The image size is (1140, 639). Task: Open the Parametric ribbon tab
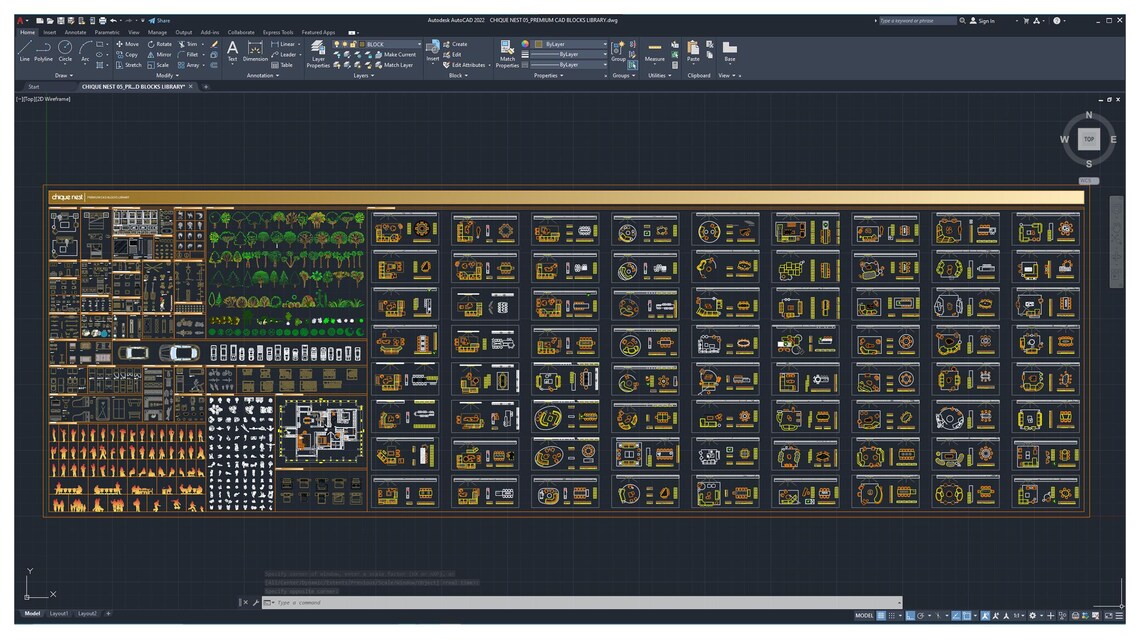click(x=105, y=31)
